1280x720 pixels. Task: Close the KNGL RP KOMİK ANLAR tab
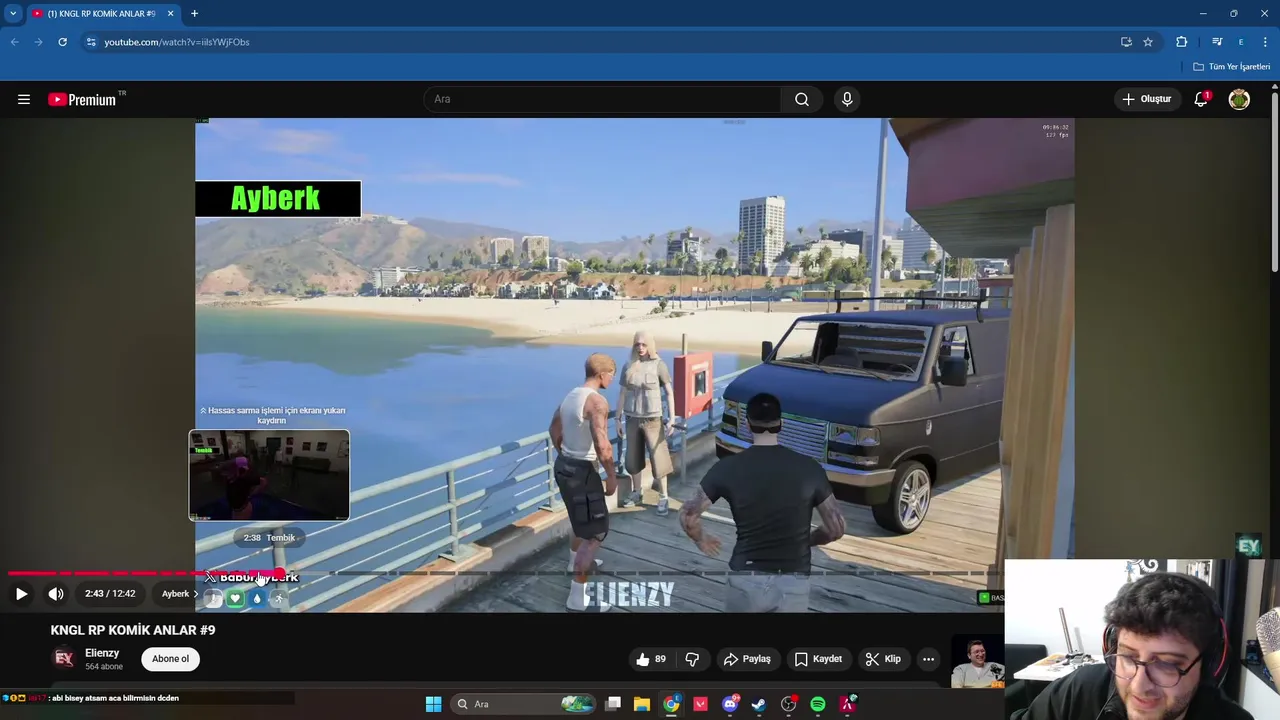tap(170, 14)
